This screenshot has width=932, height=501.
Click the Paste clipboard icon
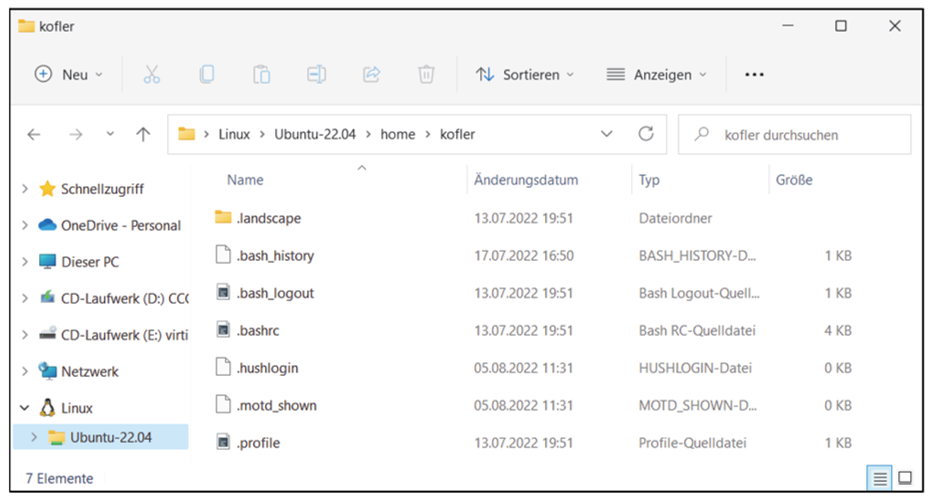point(261,75)
